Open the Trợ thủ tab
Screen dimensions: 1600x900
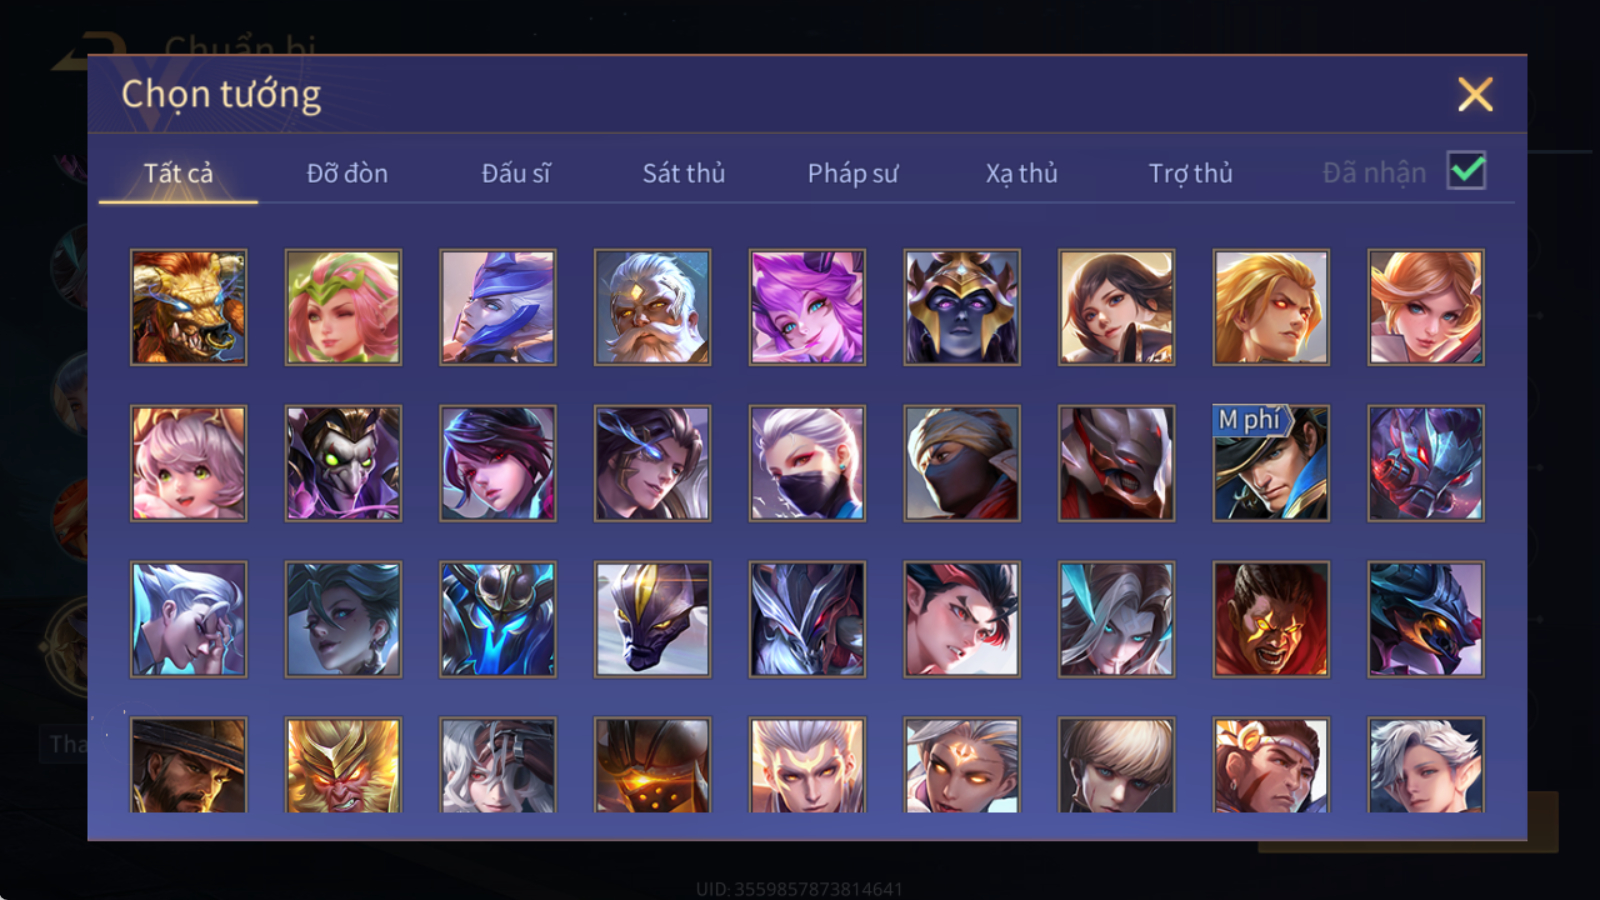pos(1190,173)
